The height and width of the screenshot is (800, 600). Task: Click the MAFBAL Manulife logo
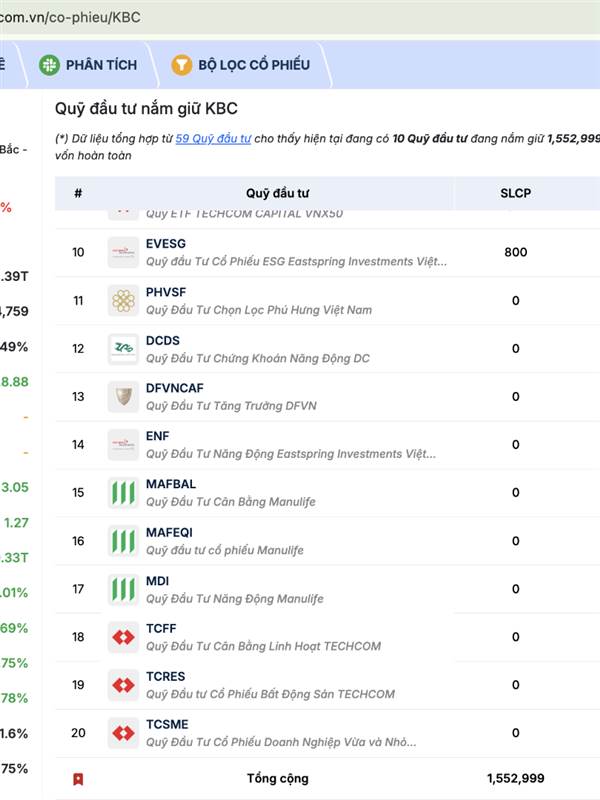[123, 492]
